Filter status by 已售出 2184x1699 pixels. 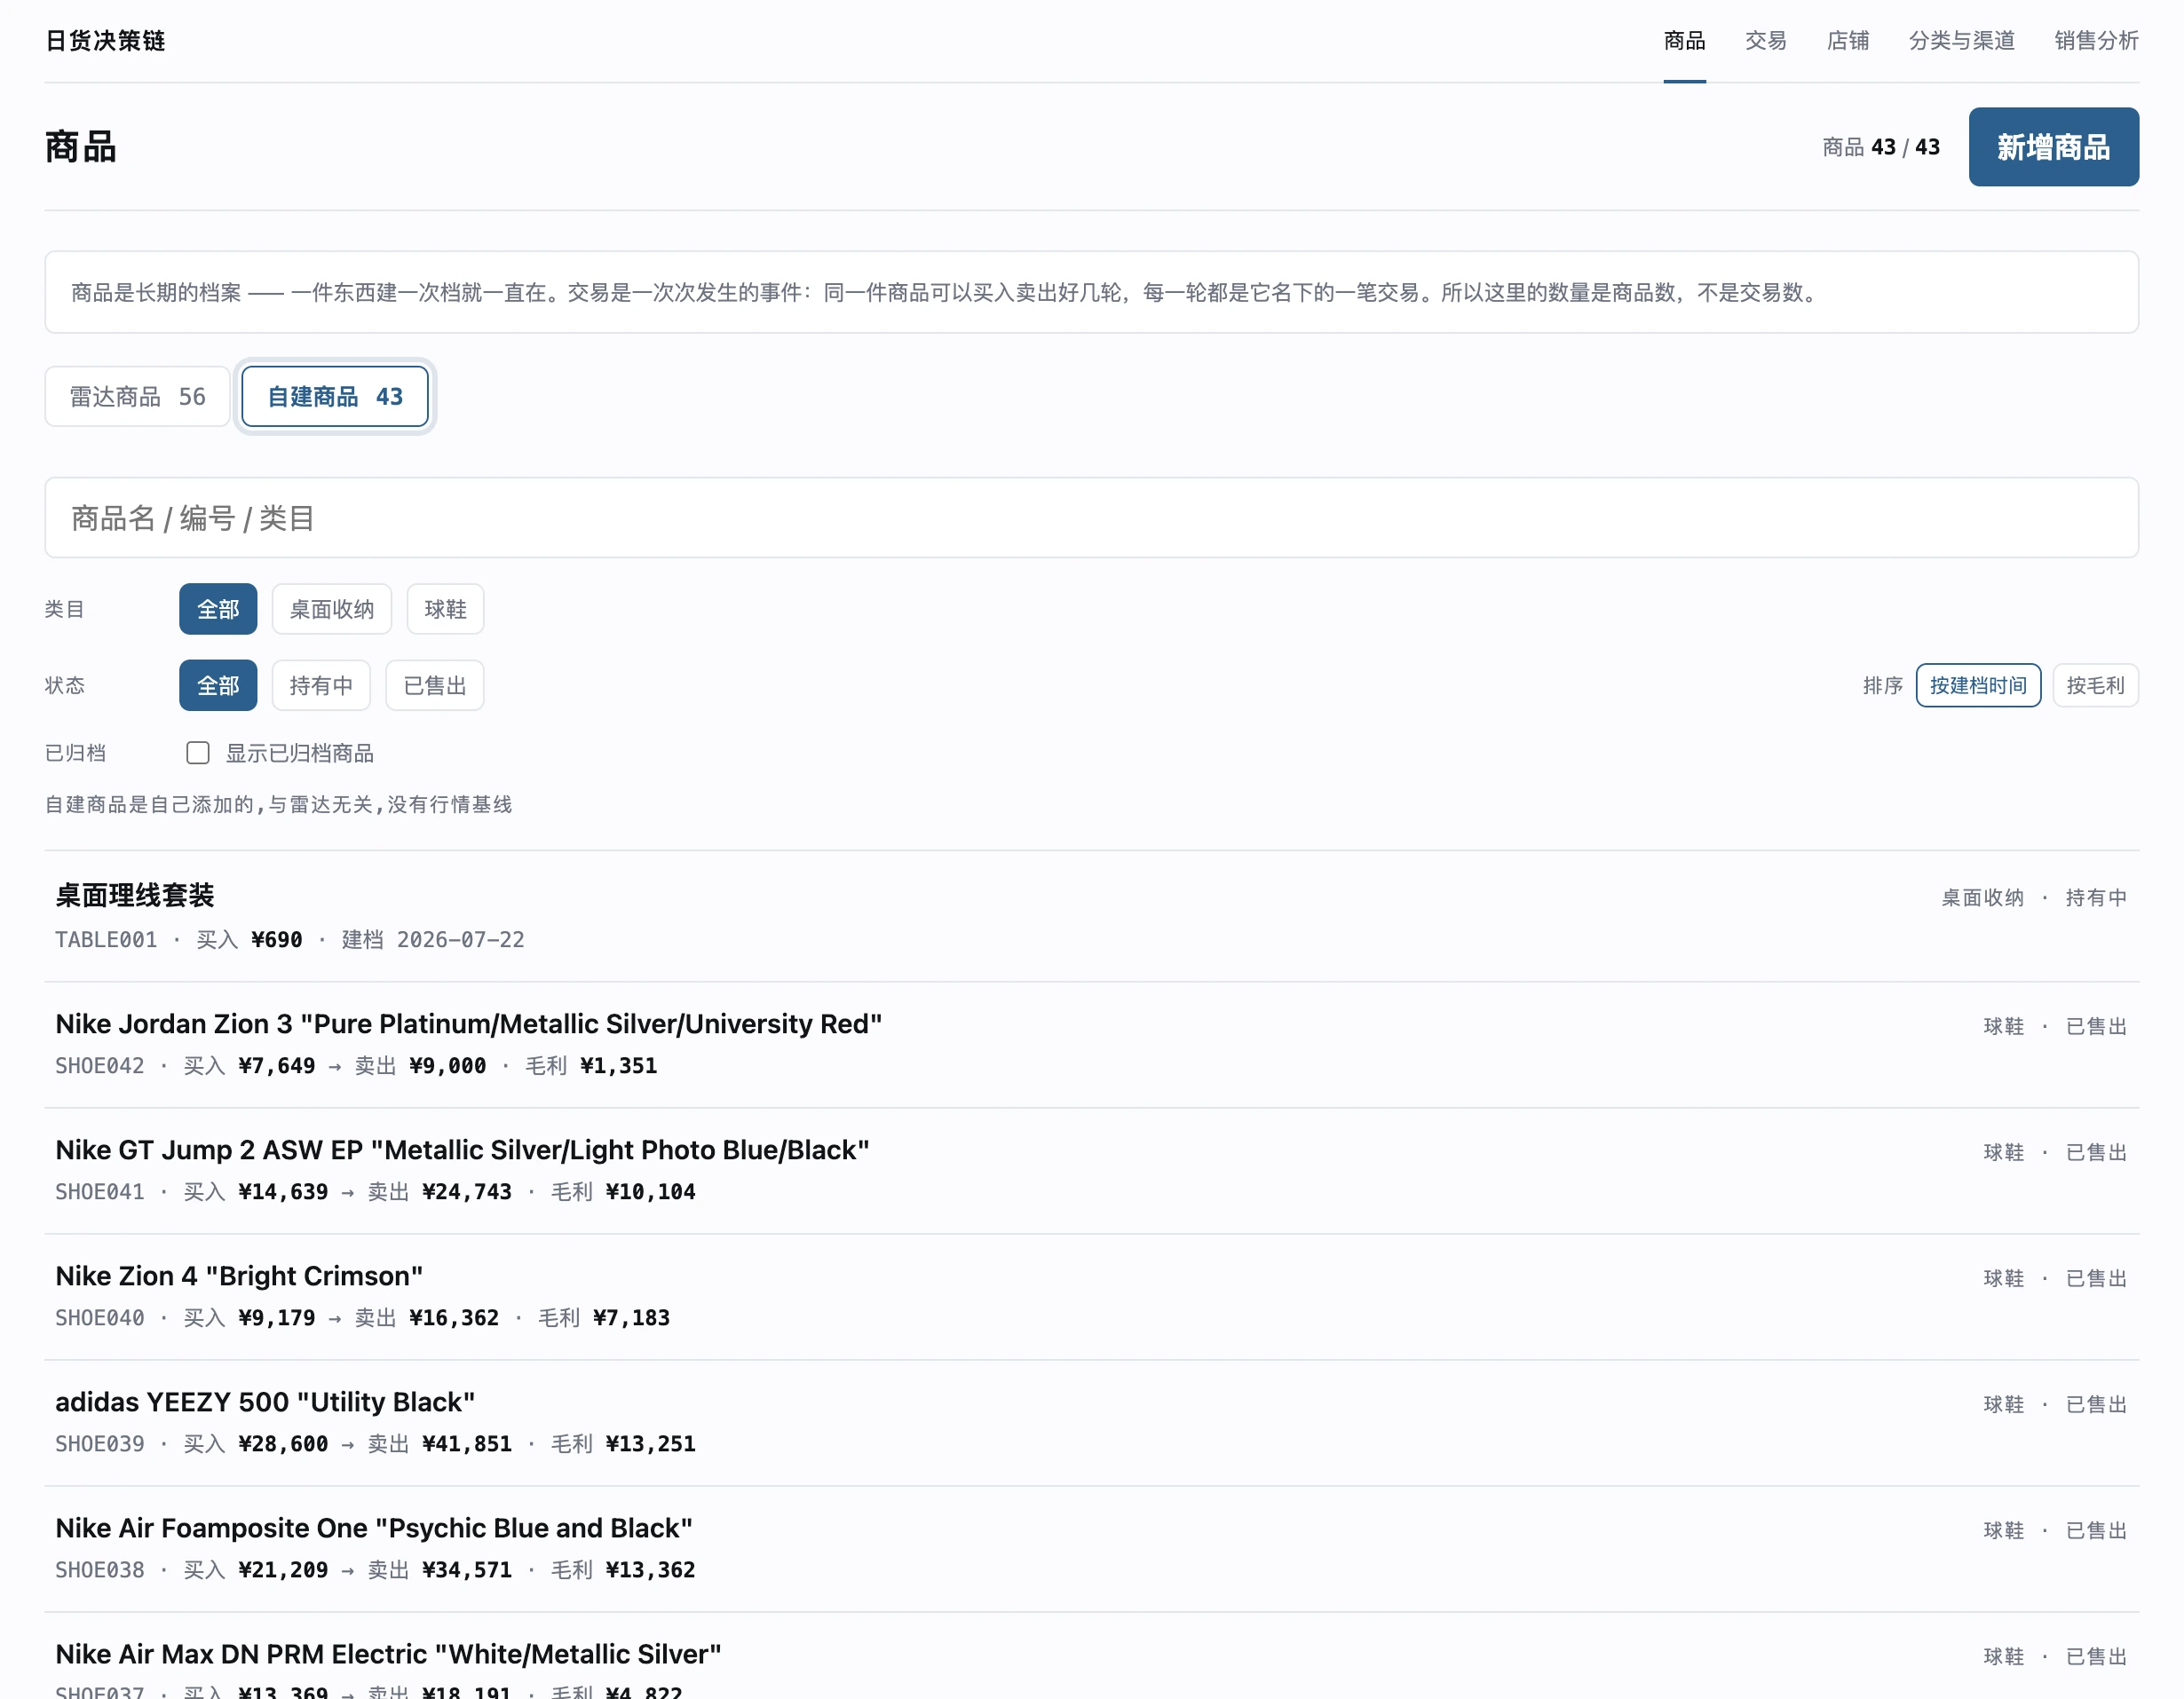(435, 686)
